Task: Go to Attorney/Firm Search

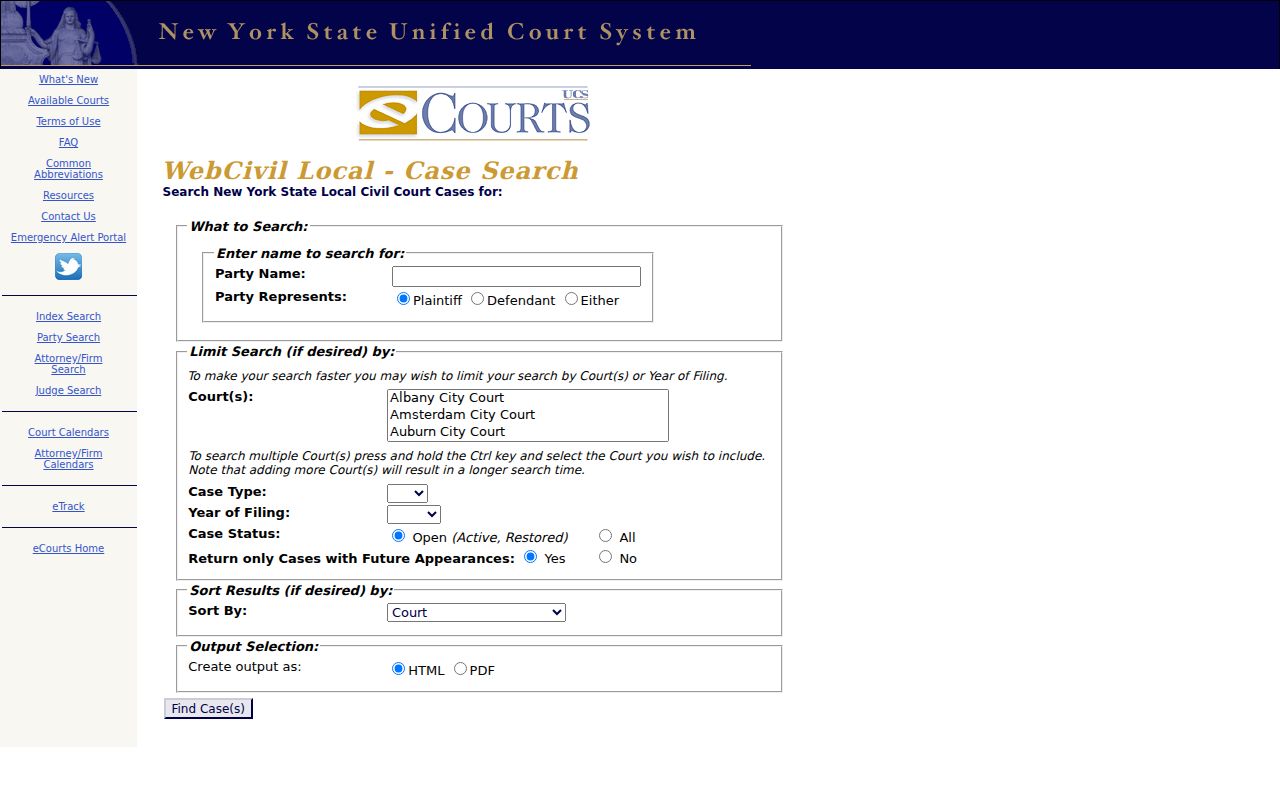Action: (68, 364)
